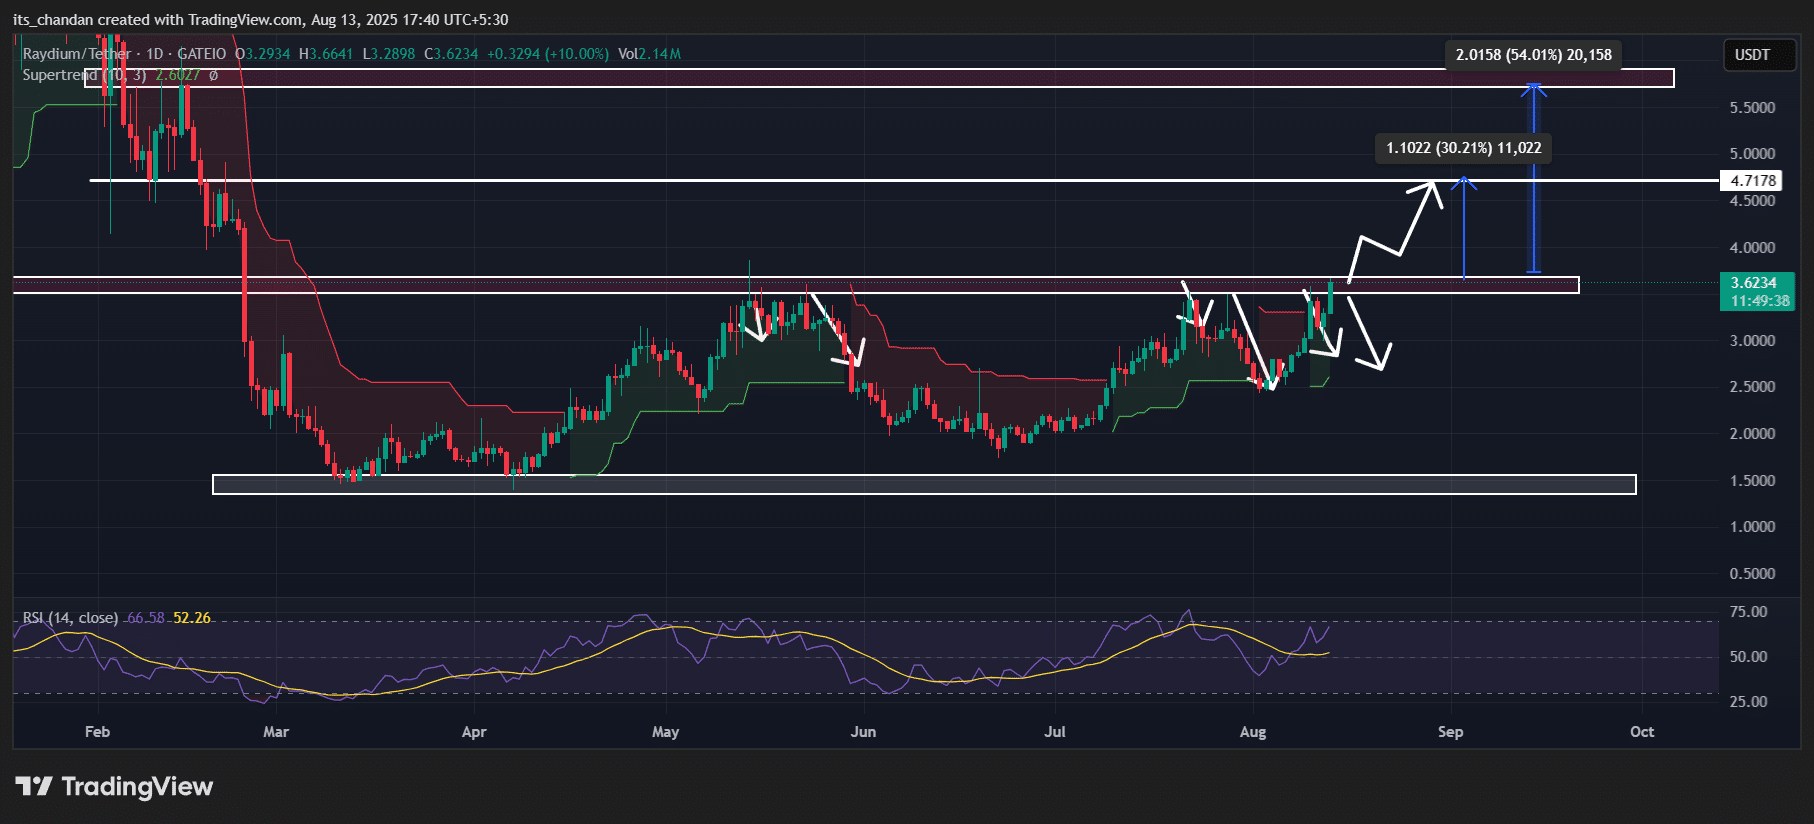Image resolution: width=1814 pixels, height=824 pixels.
Task: Select the blue 54.01% price range arrow
Action: point(1534,178)
